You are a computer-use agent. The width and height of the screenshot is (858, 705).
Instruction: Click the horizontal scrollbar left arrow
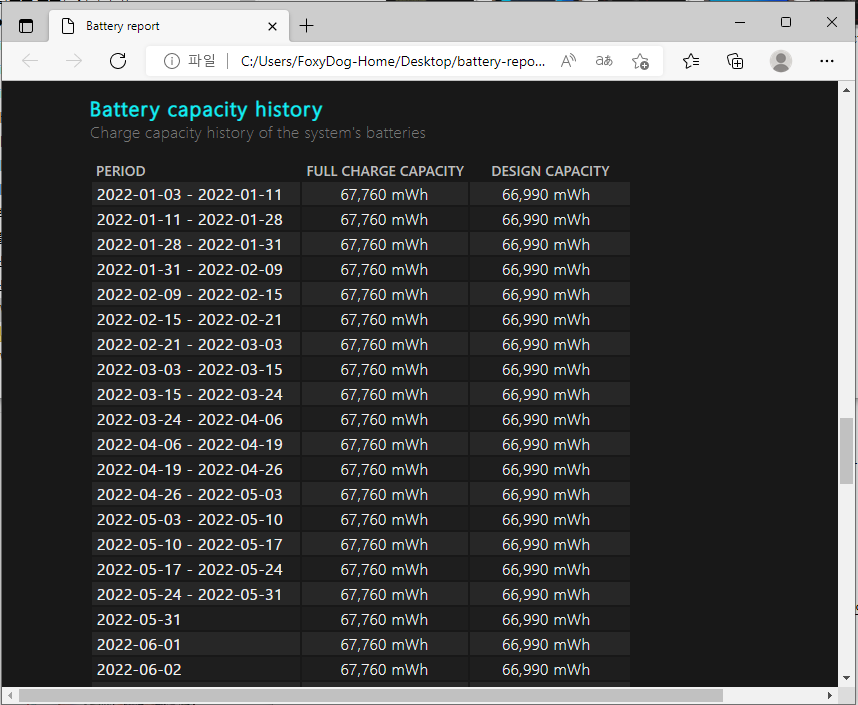(x=9, y=695)
